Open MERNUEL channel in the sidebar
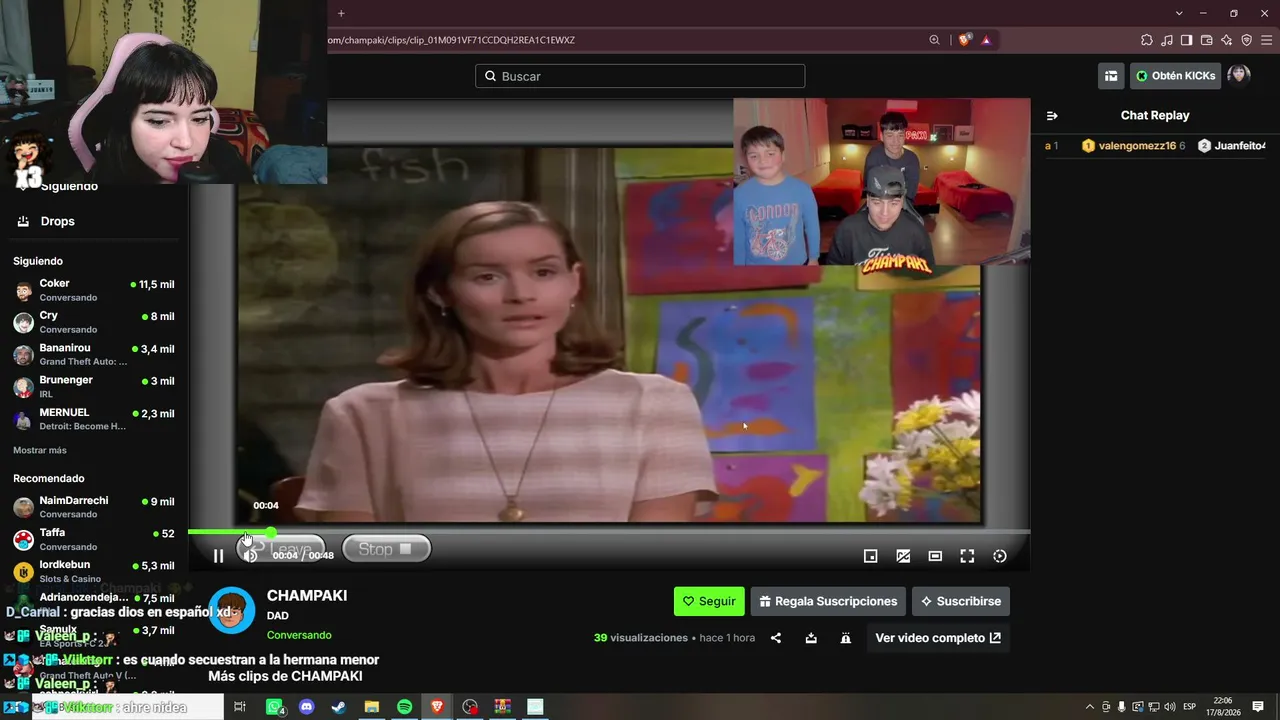 point(94,418)
